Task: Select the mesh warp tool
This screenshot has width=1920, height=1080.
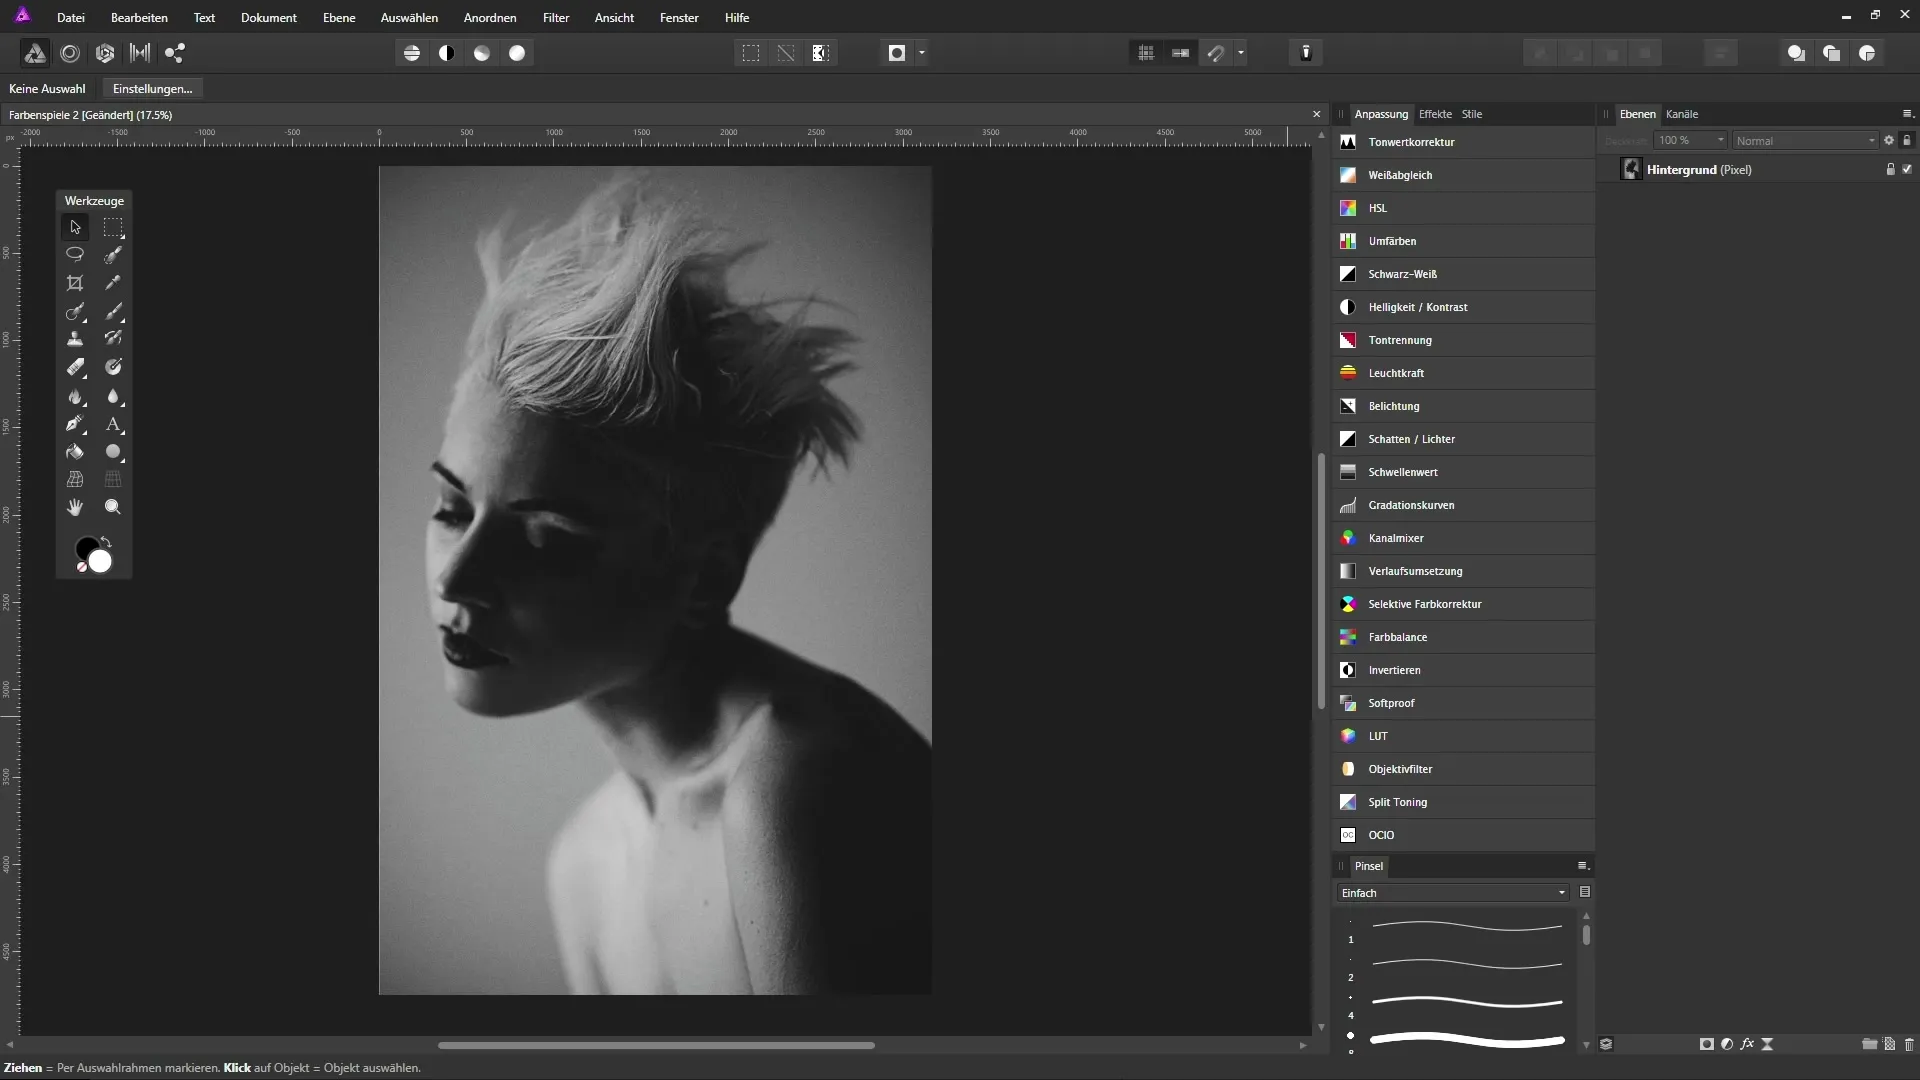Action: pos(75,480)
